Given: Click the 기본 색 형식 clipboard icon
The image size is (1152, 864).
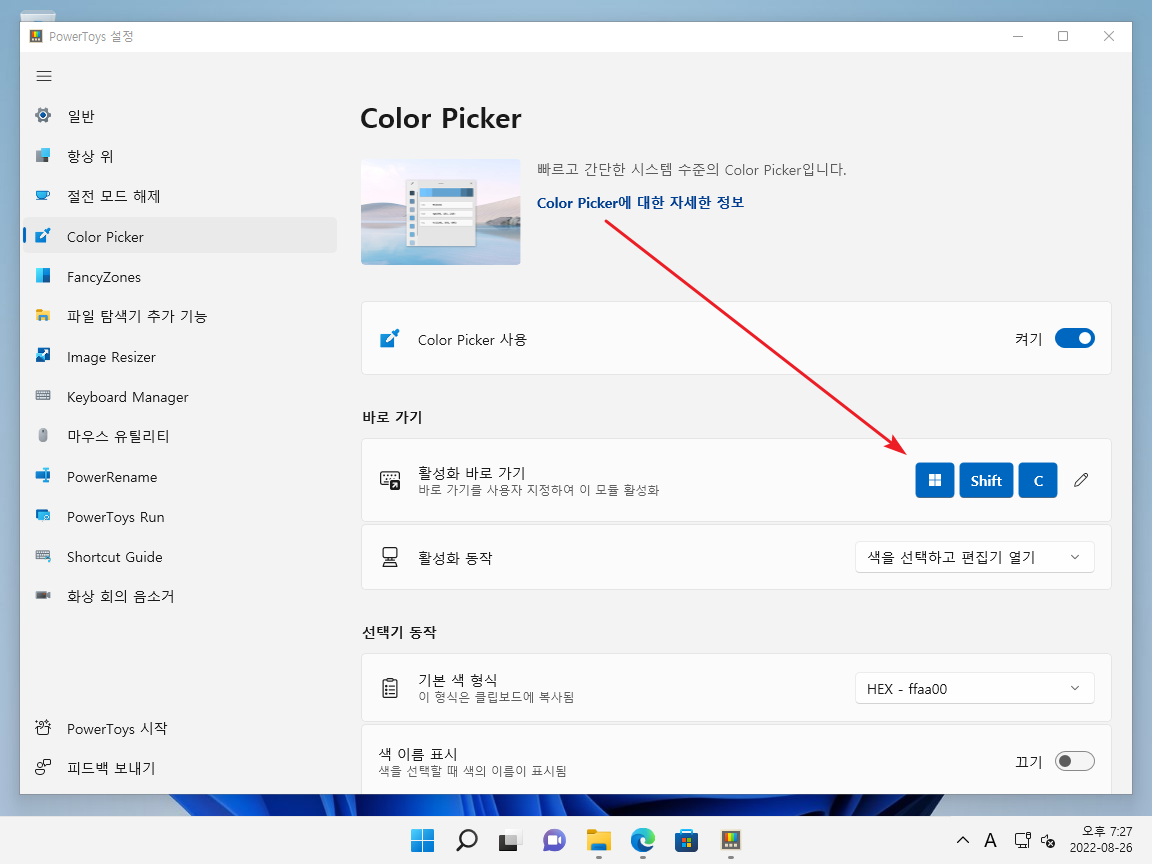Looking at the screenshot, I should tap(390, 688).
